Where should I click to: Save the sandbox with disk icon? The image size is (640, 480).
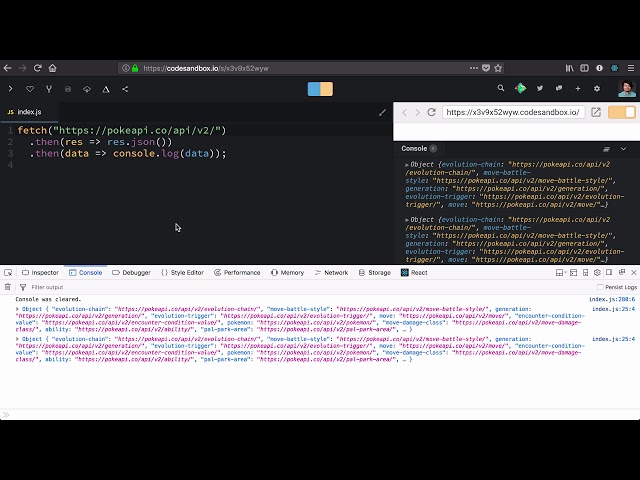point(68,89)
